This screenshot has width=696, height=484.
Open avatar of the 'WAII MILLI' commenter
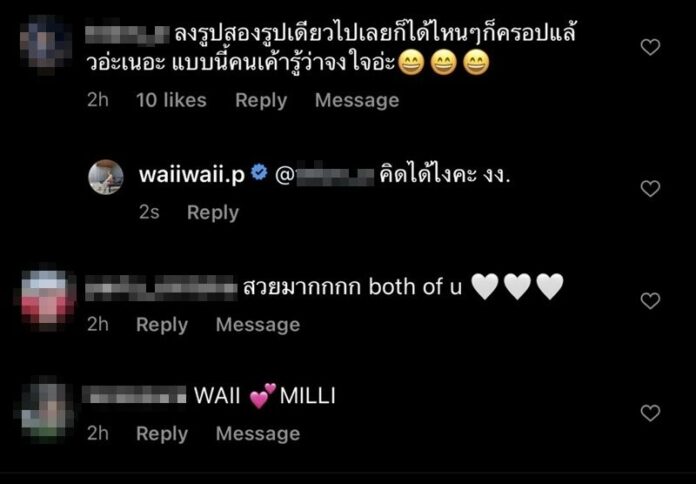click(46, 409)
